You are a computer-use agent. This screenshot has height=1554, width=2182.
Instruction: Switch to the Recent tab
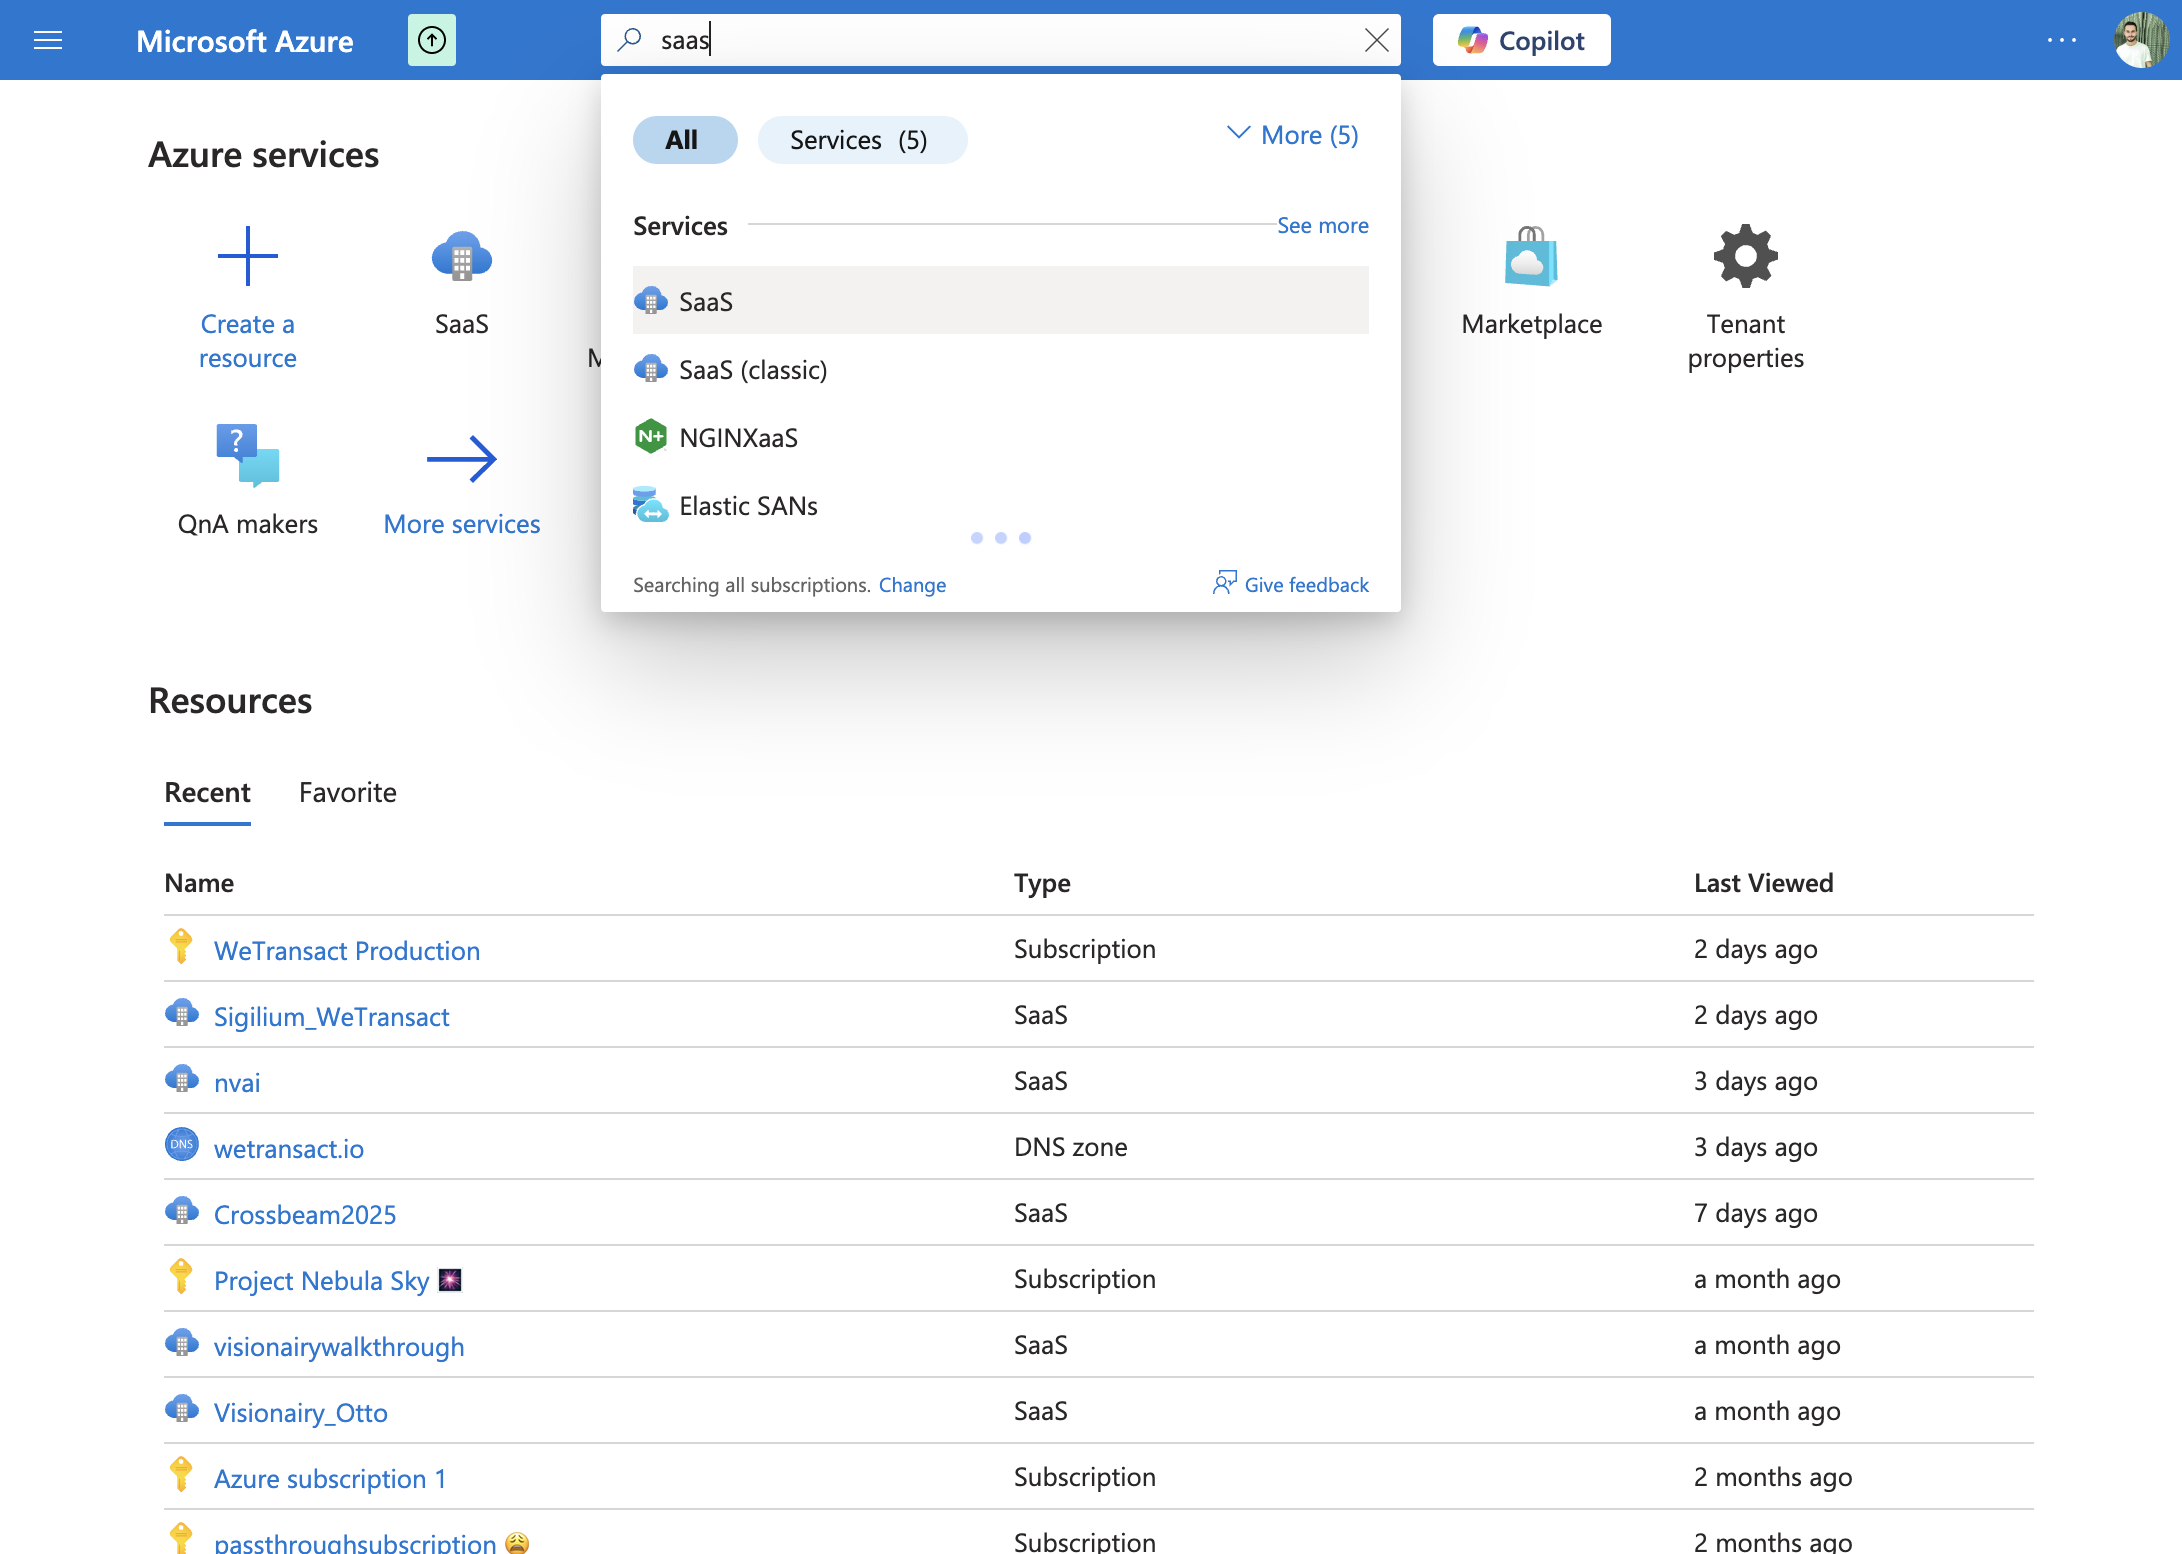point(207,793)
